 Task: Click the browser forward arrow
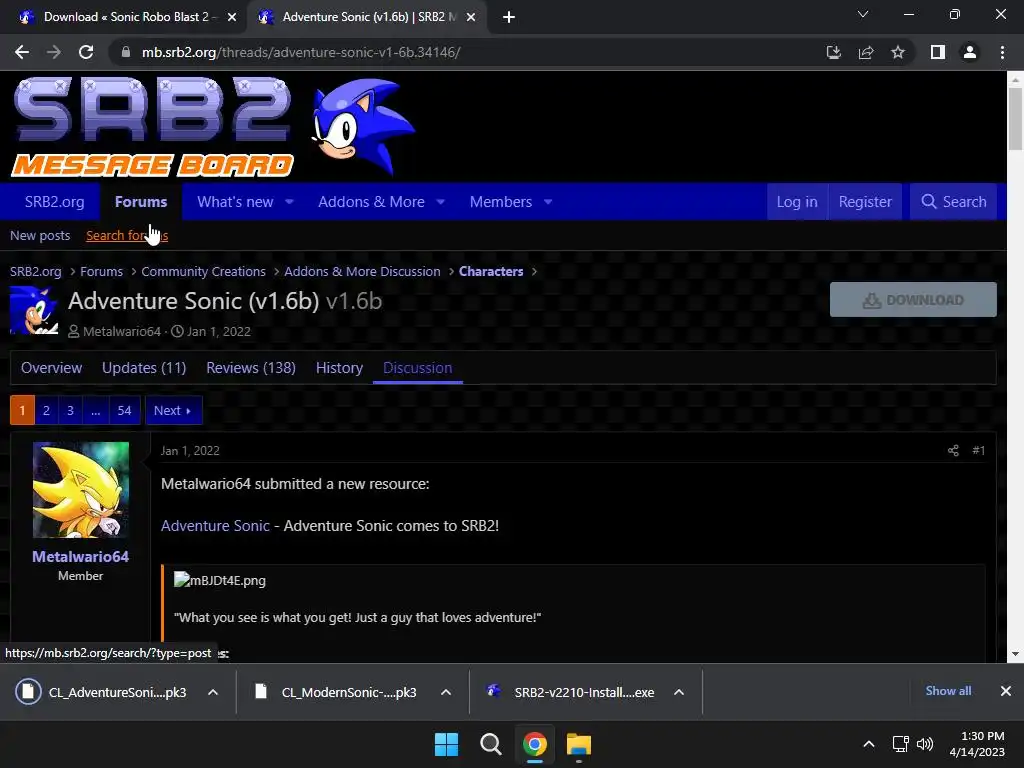tap(54, 52)
